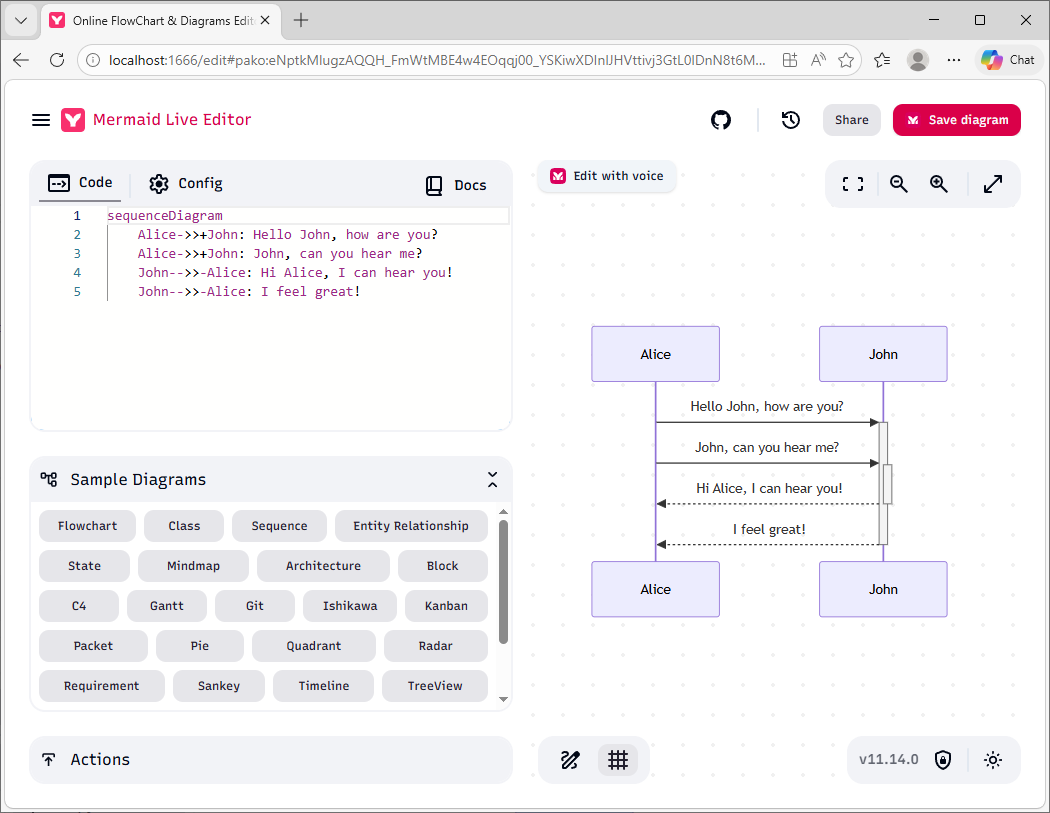Open the GitHub repository icon
The height and width of the screenshot is (813, 1050).
coord(721,120)
